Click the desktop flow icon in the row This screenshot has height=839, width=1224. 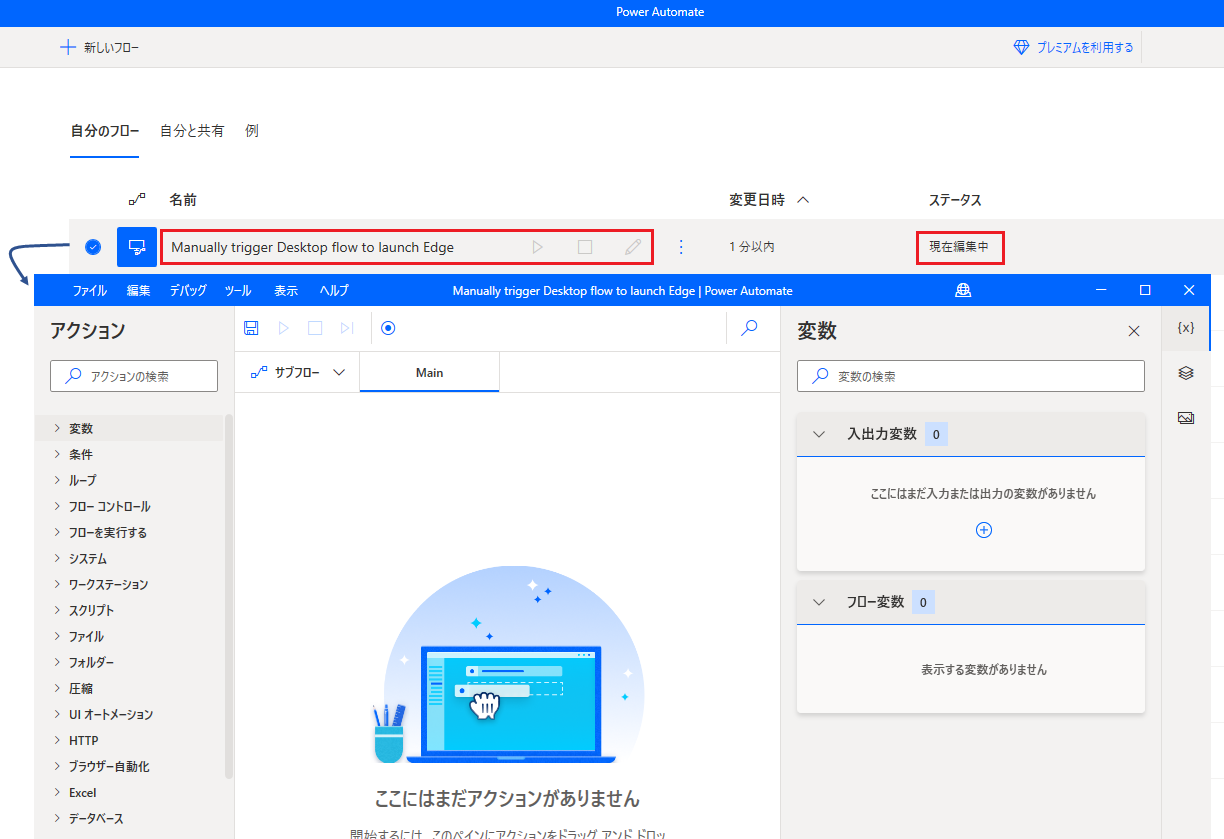[137, 247]
